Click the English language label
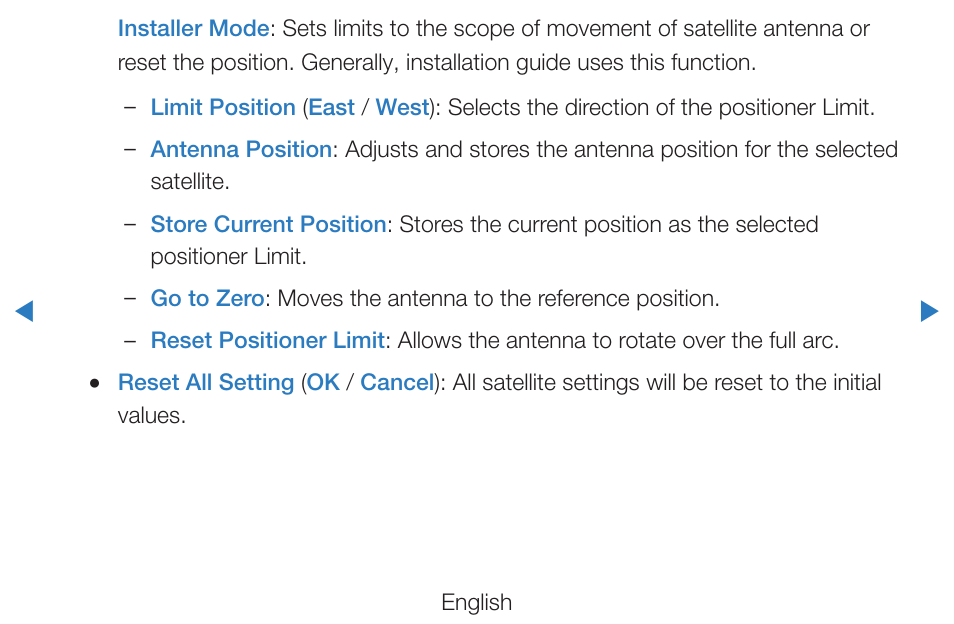Screen dimensions: 954x624 click(476, 603)
